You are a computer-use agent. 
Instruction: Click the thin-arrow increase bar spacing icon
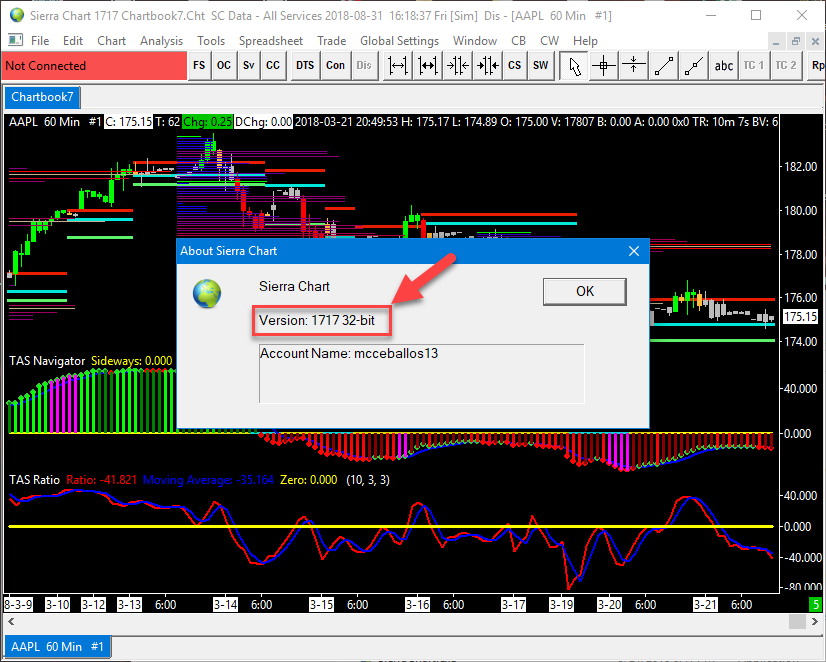[x=397, y=66]
